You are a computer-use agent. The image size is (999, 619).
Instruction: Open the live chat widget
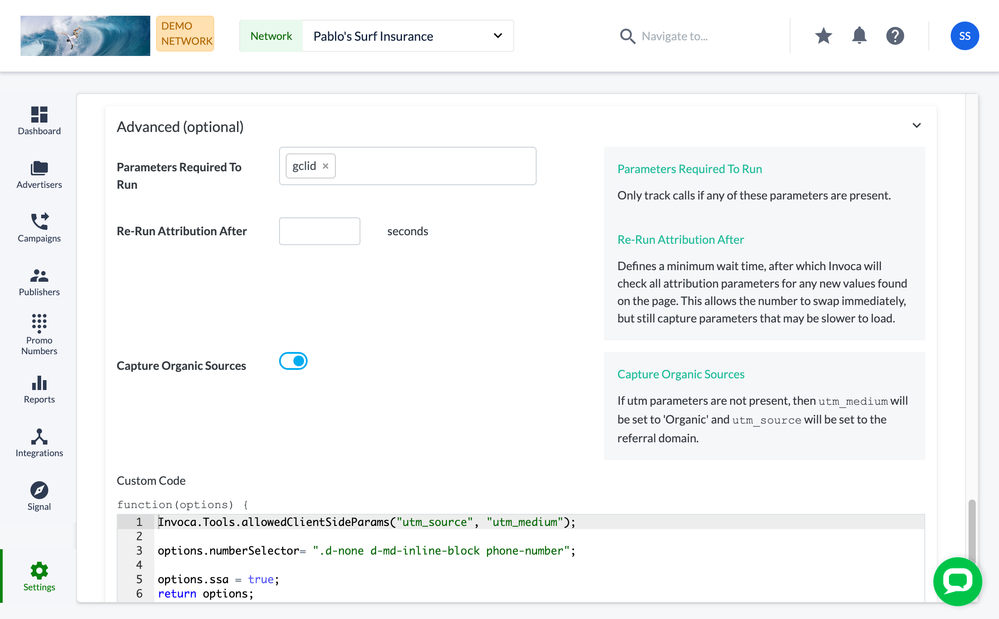pos(957,581)
